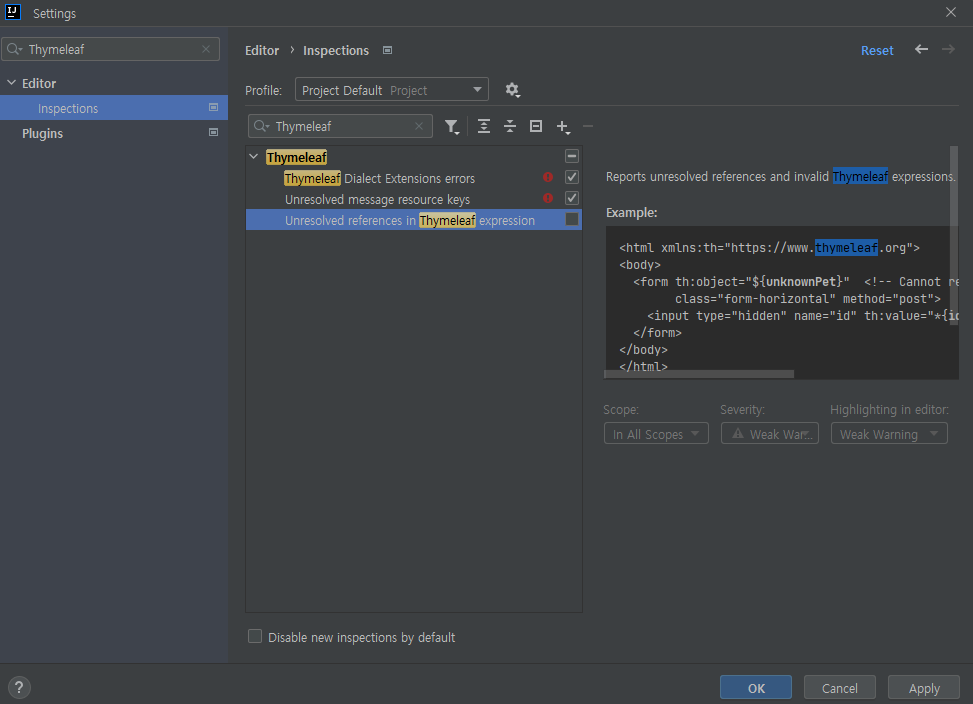Open the In All Scopes dropdown
This screenshot has height=704, width=973.
point(656,434)
